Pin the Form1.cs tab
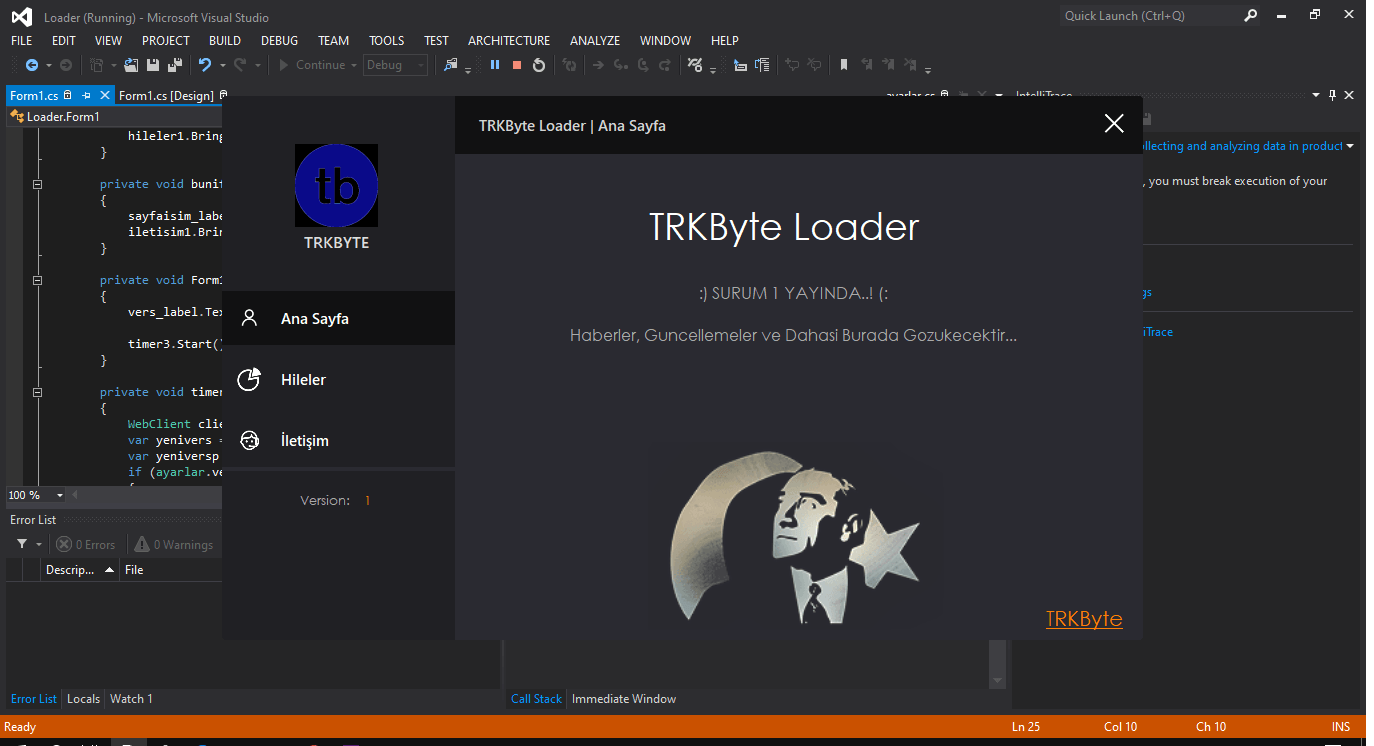 click(x=86, y=96)
